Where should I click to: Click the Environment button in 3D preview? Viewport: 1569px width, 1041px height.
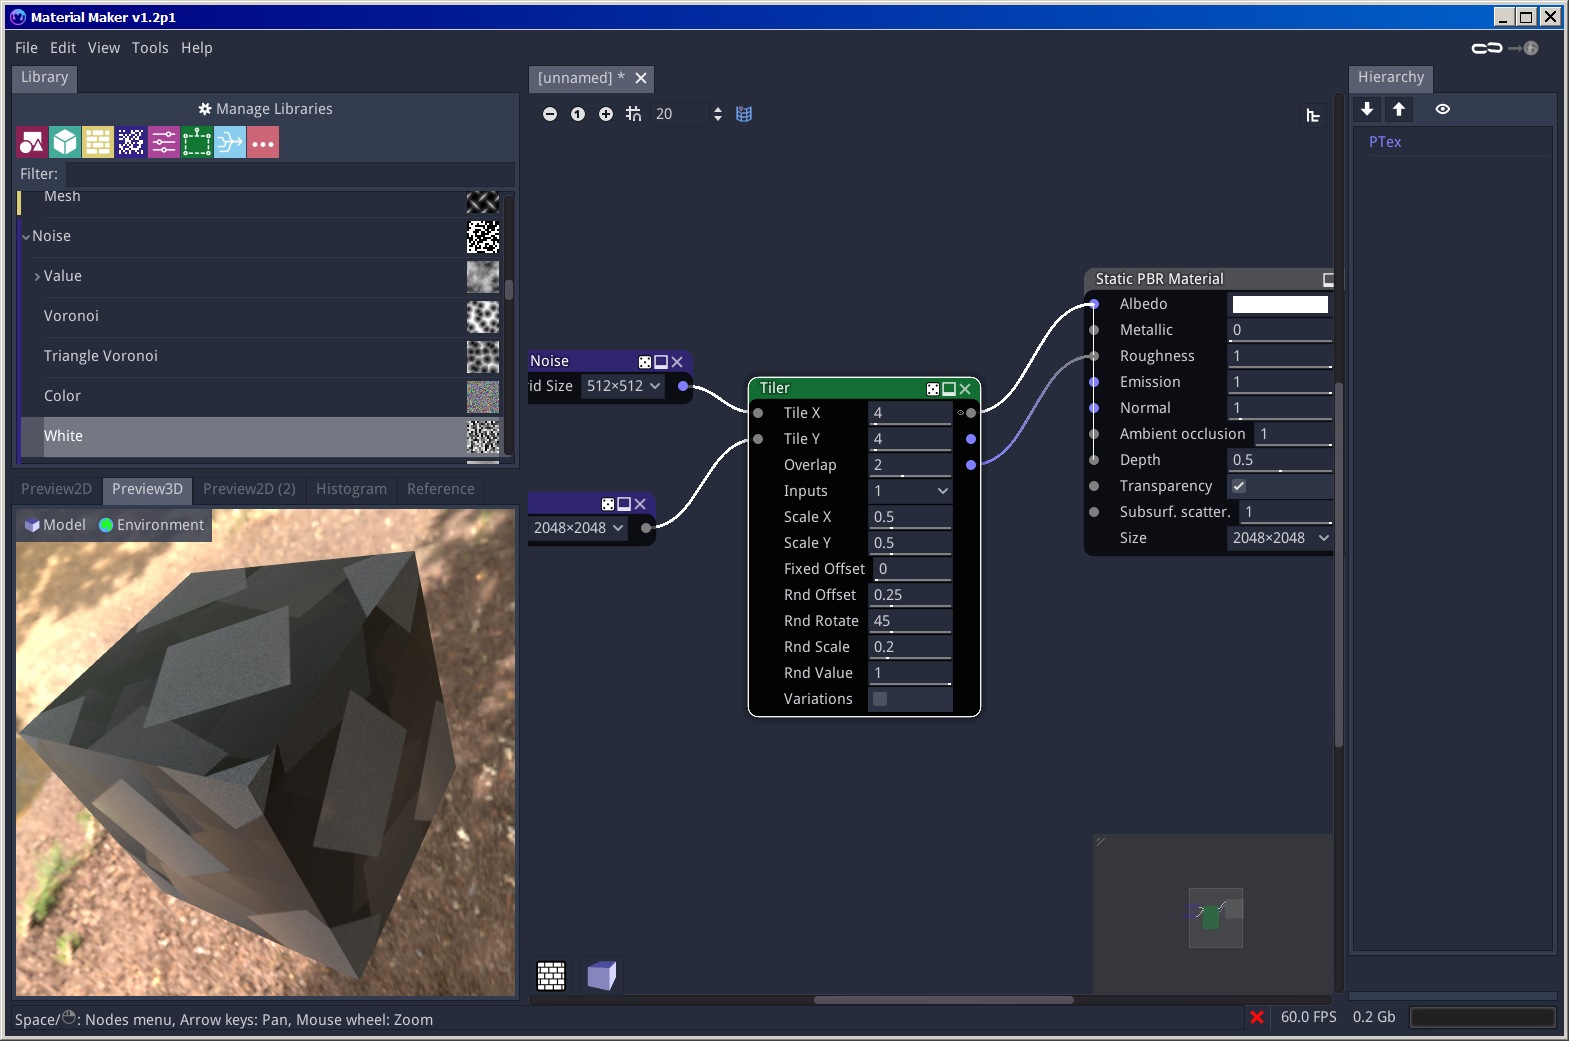151,525
